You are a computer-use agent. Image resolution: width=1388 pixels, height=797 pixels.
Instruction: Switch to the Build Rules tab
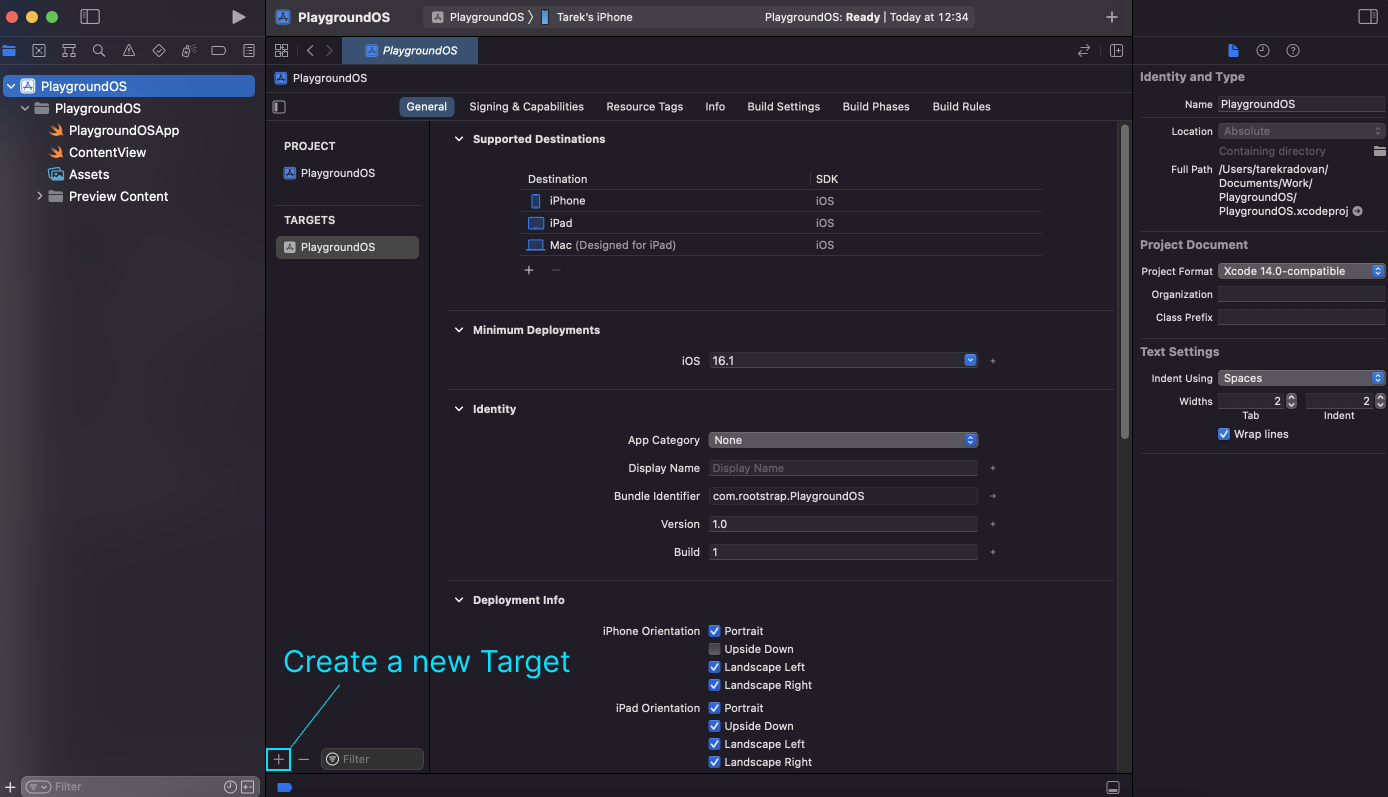(x=962, y=107)
